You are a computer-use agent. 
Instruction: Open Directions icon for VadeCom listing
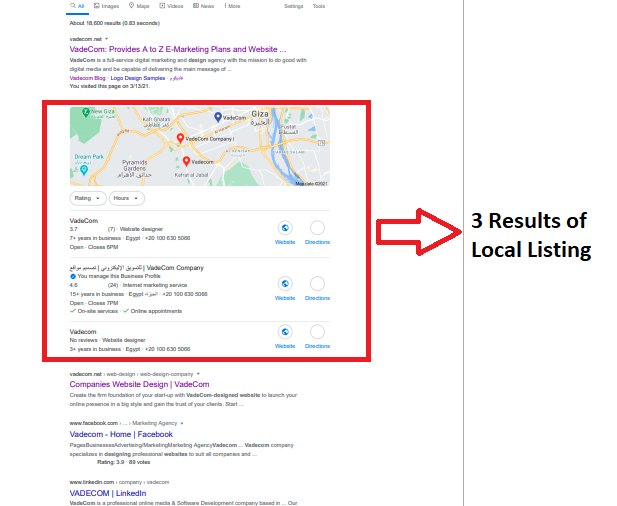(317, 228)
